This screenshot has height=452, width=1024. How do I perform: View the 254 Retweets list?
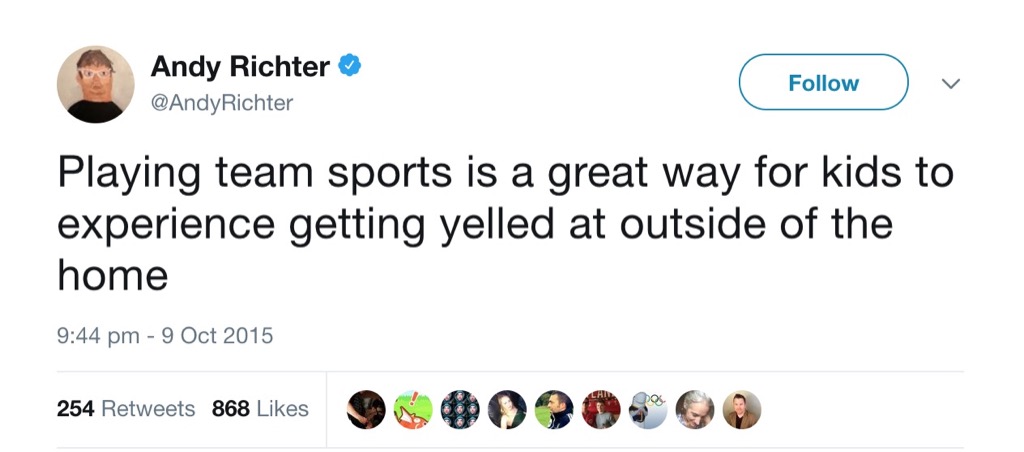pos(126,409)
